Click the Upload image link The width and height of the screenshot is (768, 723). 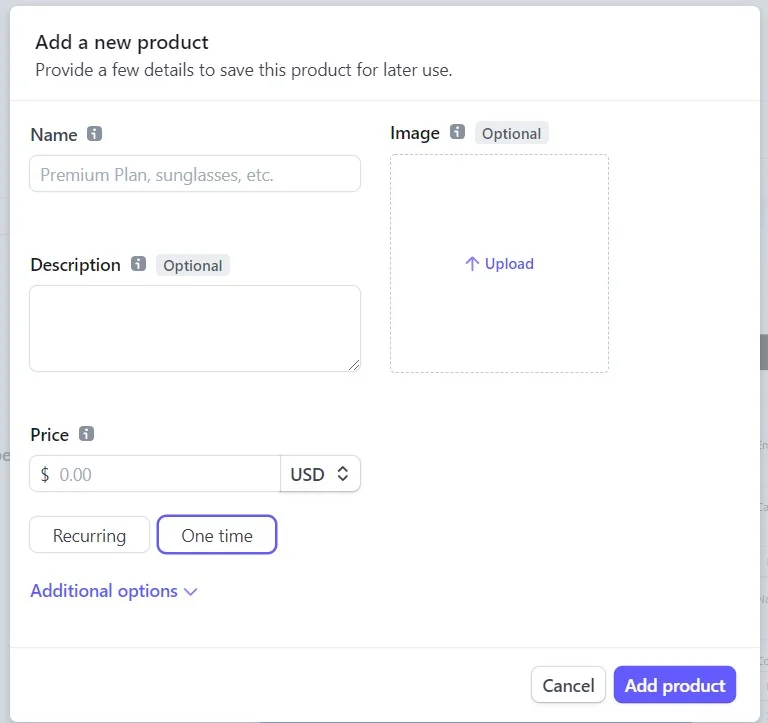click(x=509, y=264)
